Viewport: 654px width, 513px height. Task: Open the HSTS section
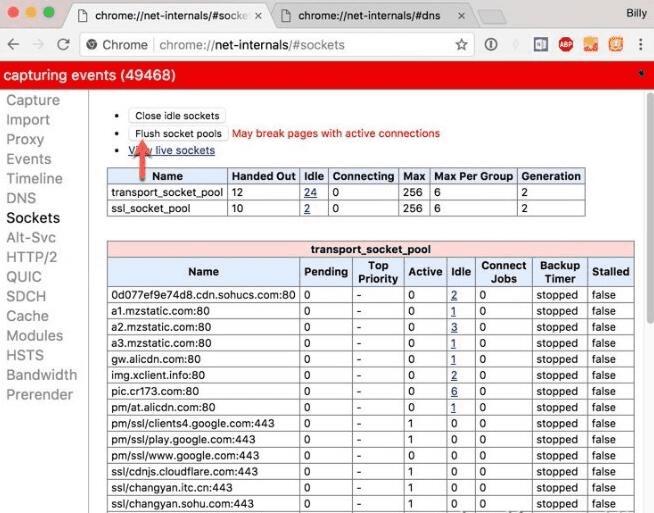[x=25, y=355]
